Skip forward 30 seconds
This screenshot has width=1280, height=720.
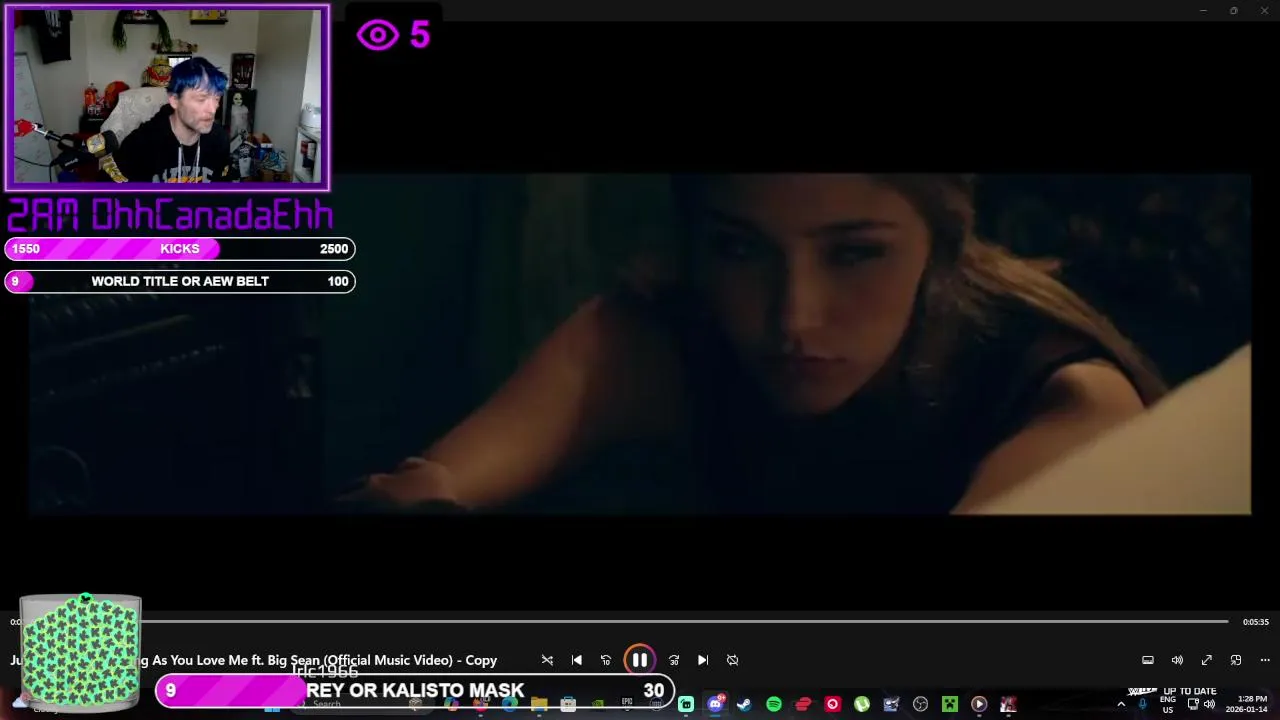coord(674,660)
